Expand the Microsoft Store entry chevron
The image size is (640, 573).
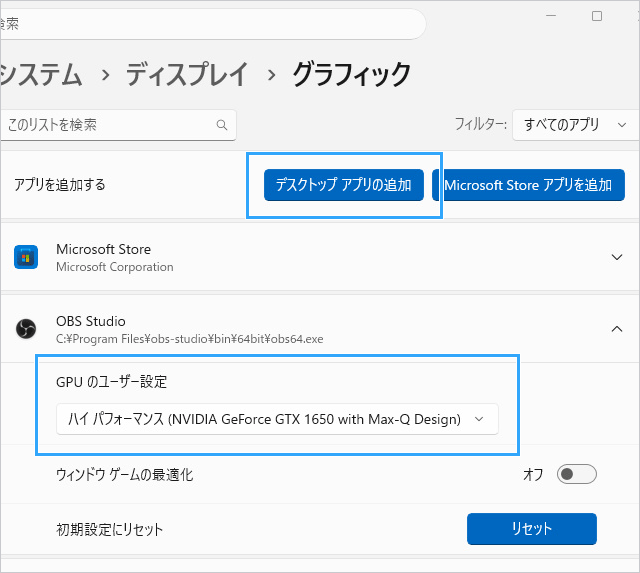tap(617, 257)
